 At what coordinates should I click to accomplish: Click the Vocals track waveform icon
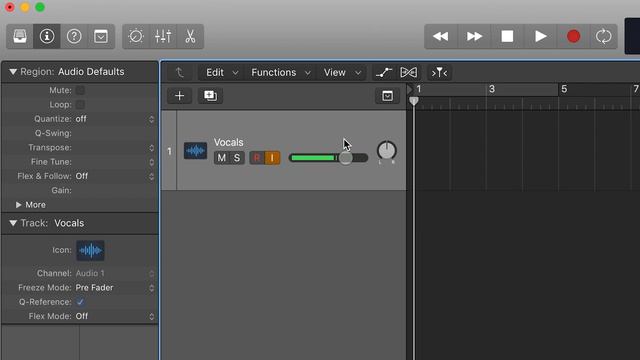coord(196,151)
